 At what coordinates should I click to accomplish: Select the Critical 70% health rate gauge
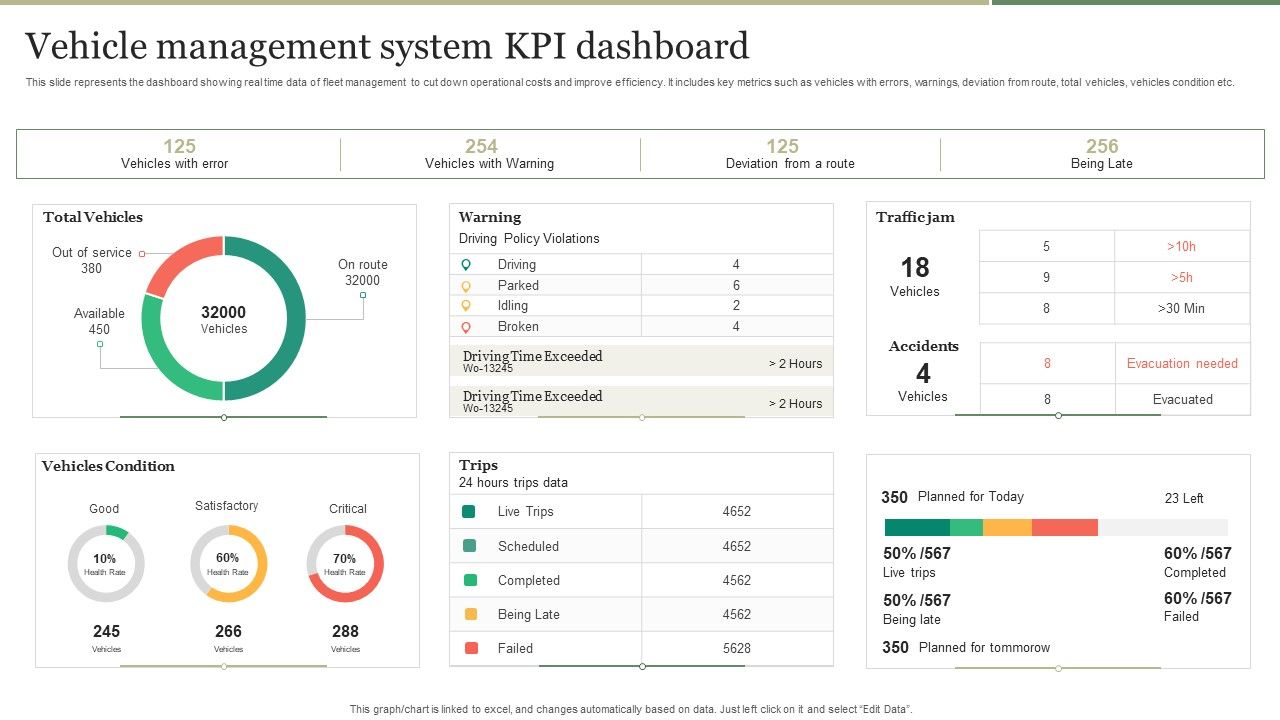click(x=345, y=563)
